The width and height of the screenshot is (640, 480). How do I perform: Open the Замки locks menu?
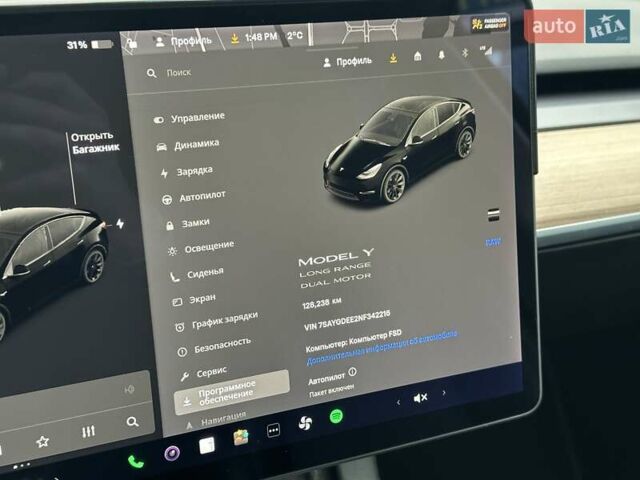pyautogui.click(x=188, y=224)
